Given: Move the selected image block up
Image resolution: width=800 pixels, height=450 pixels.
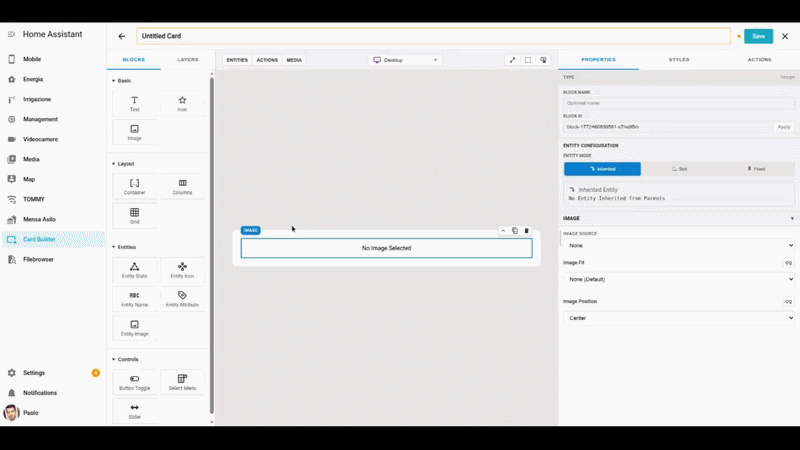Looking at the screenshot, I should [x=503, y=231].
